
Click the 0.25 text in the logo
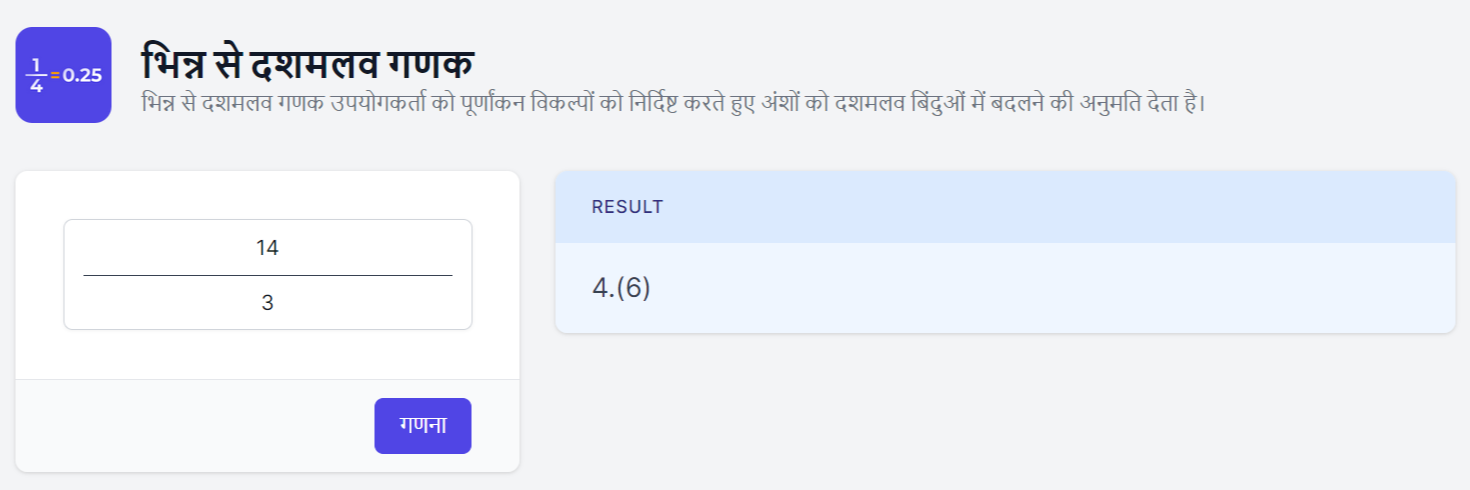coord(82,75)
